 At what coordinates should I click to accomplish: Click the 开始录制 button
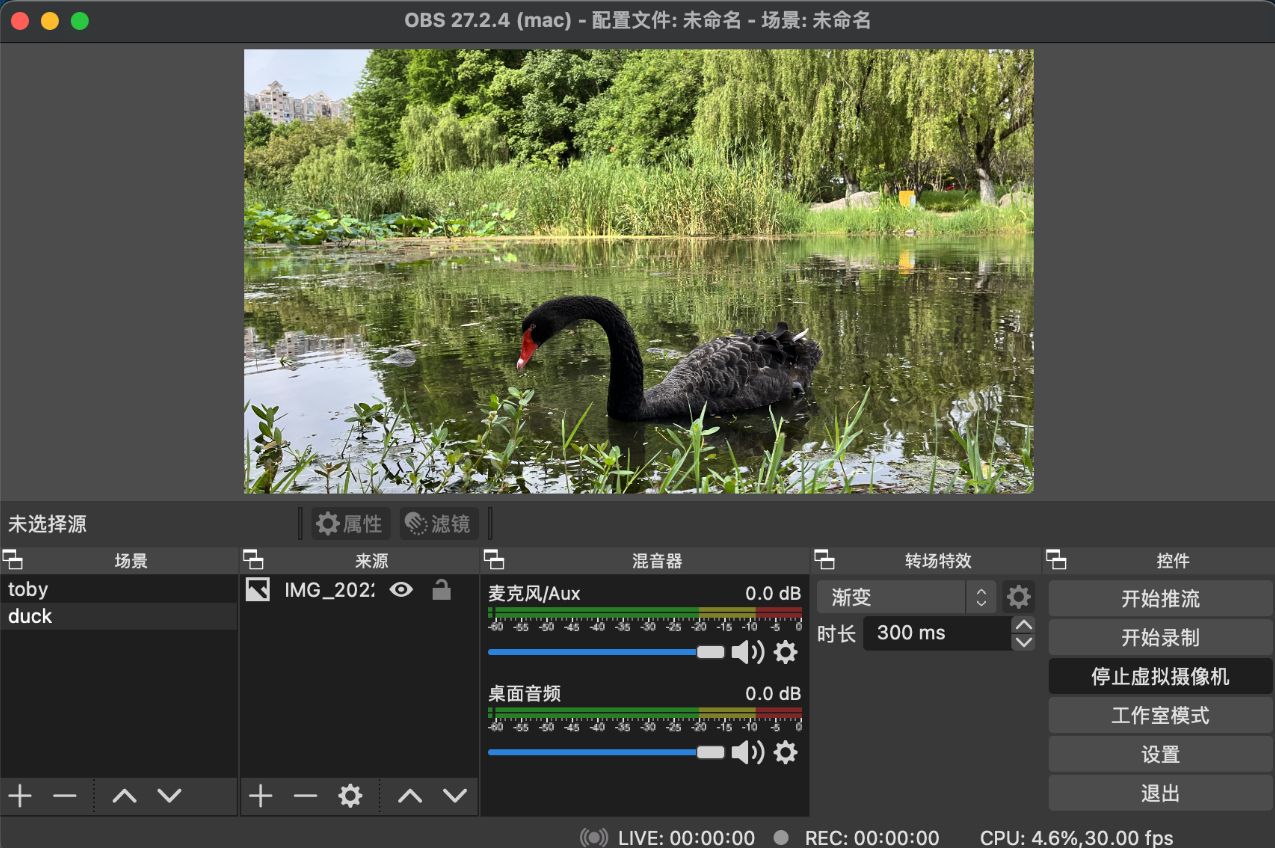point(1160,638)
